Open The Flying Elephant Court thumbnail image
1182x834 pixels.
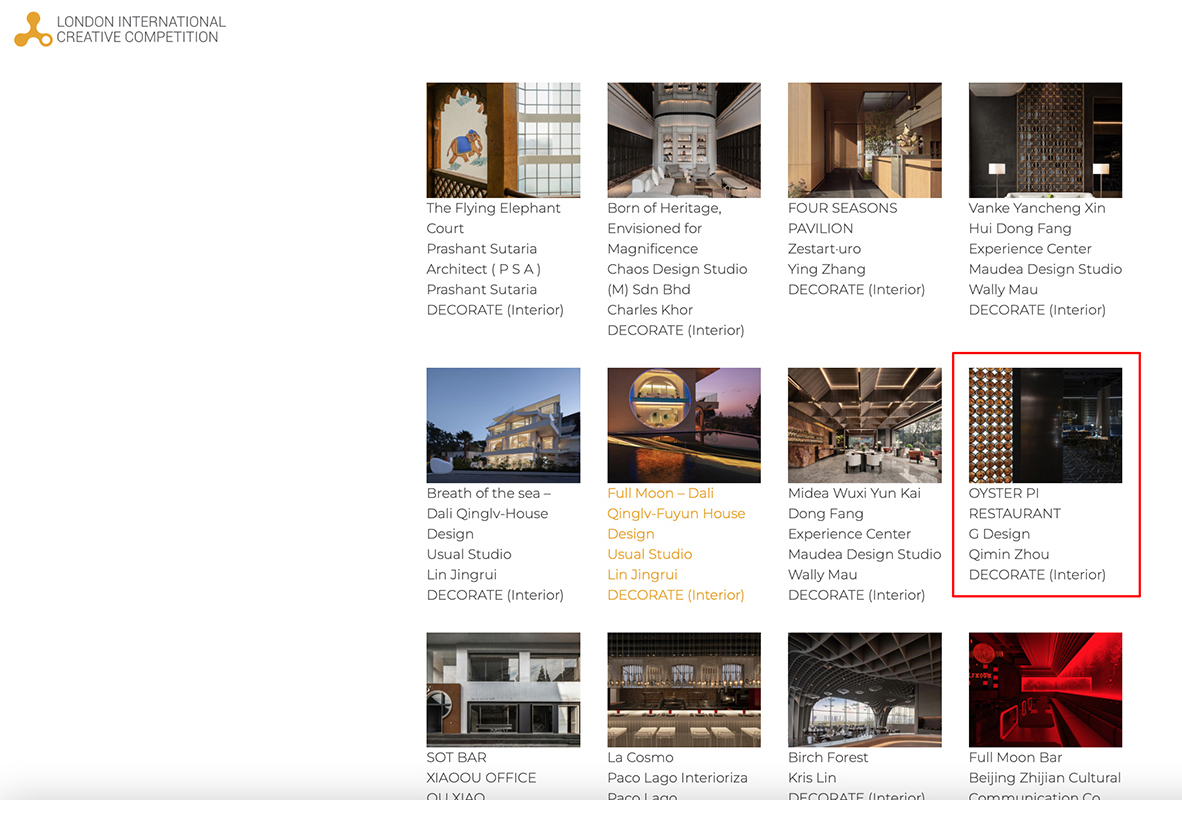tap(503, 140)
